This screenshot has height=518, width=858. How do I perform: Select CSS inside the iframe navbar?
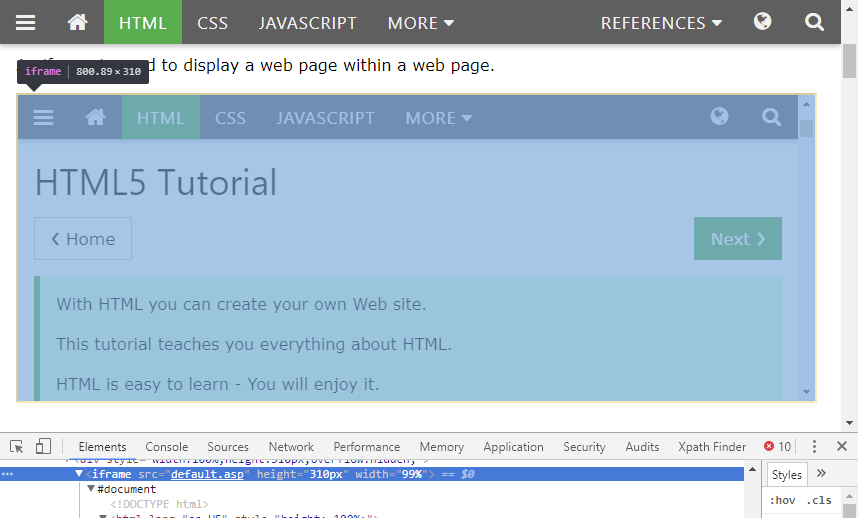tap(230, 117)
